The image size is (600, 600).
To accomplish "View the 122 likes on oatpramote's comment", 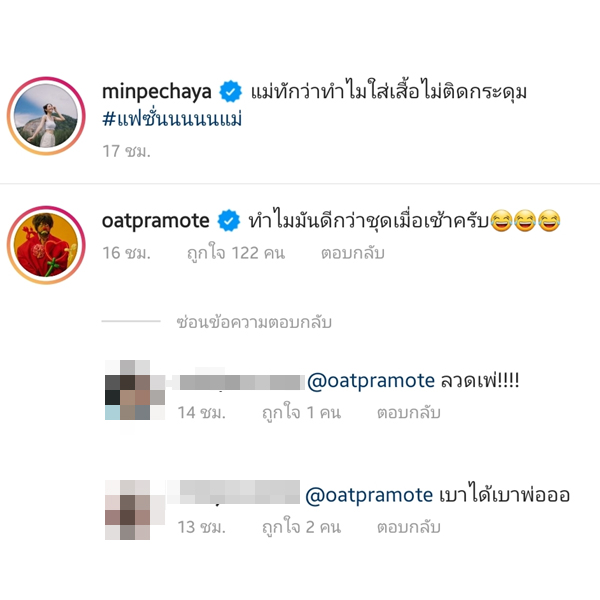I will [x=236, y=253].
